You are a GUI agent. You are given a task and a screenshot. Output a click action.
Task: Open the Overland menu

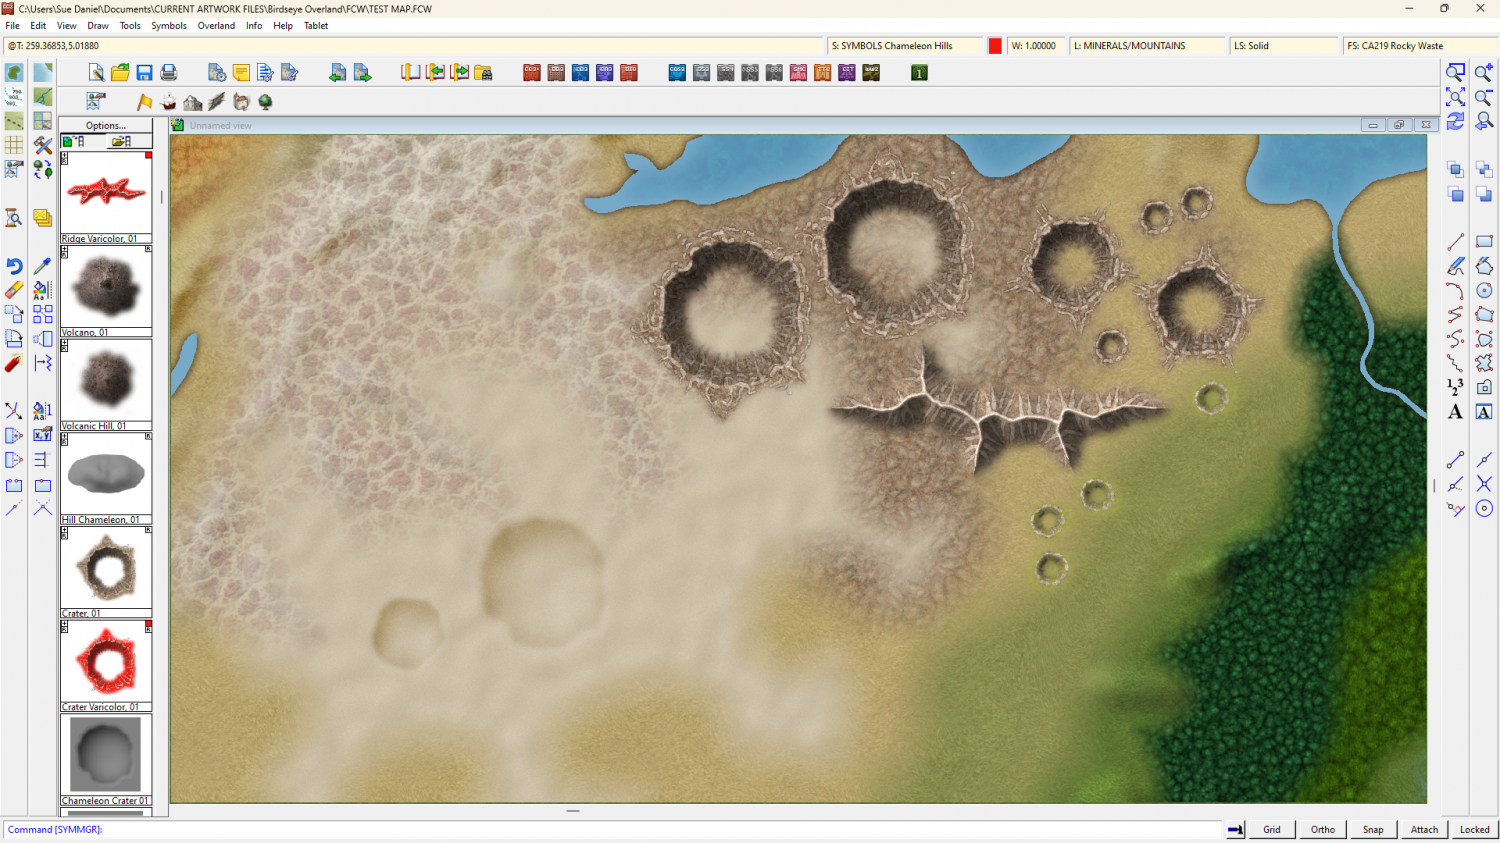point(216,26)
